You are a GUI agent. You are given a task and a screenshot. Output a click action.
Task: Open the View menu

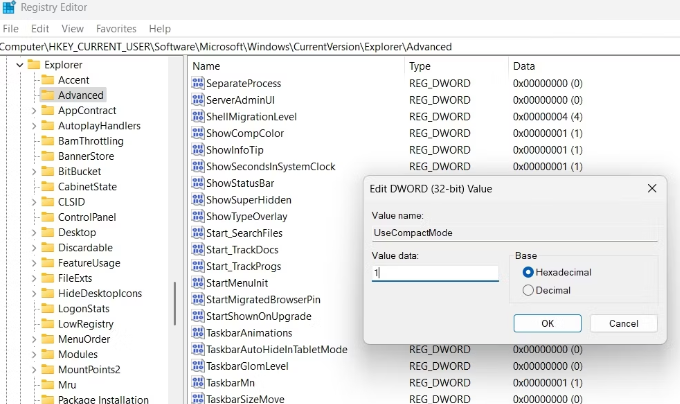pyautogui.click(x=72, y=29)
